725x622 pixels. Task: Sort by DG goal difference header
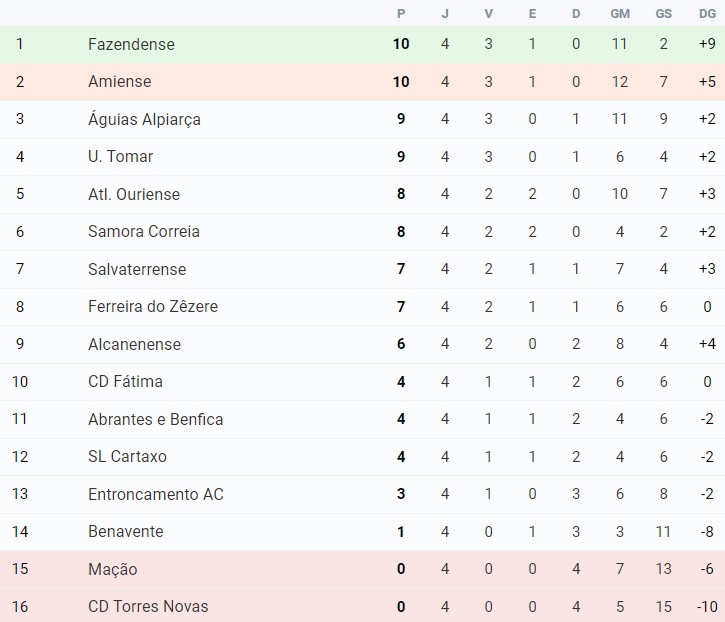707,13
